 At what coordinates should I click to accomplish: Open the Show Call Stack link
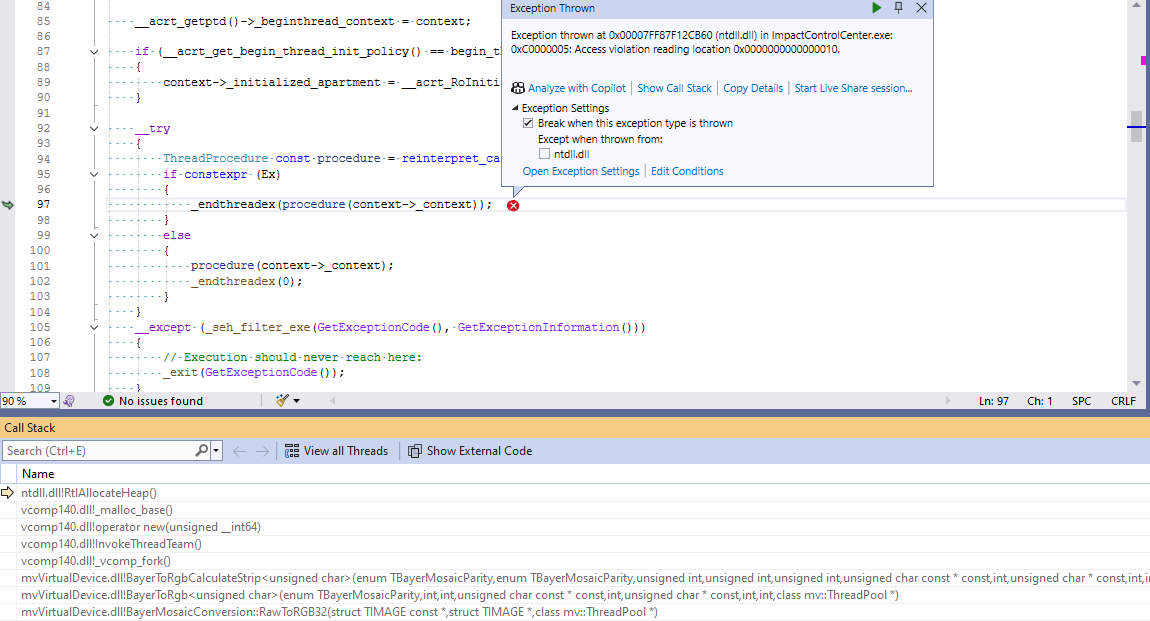coord(674,88)
